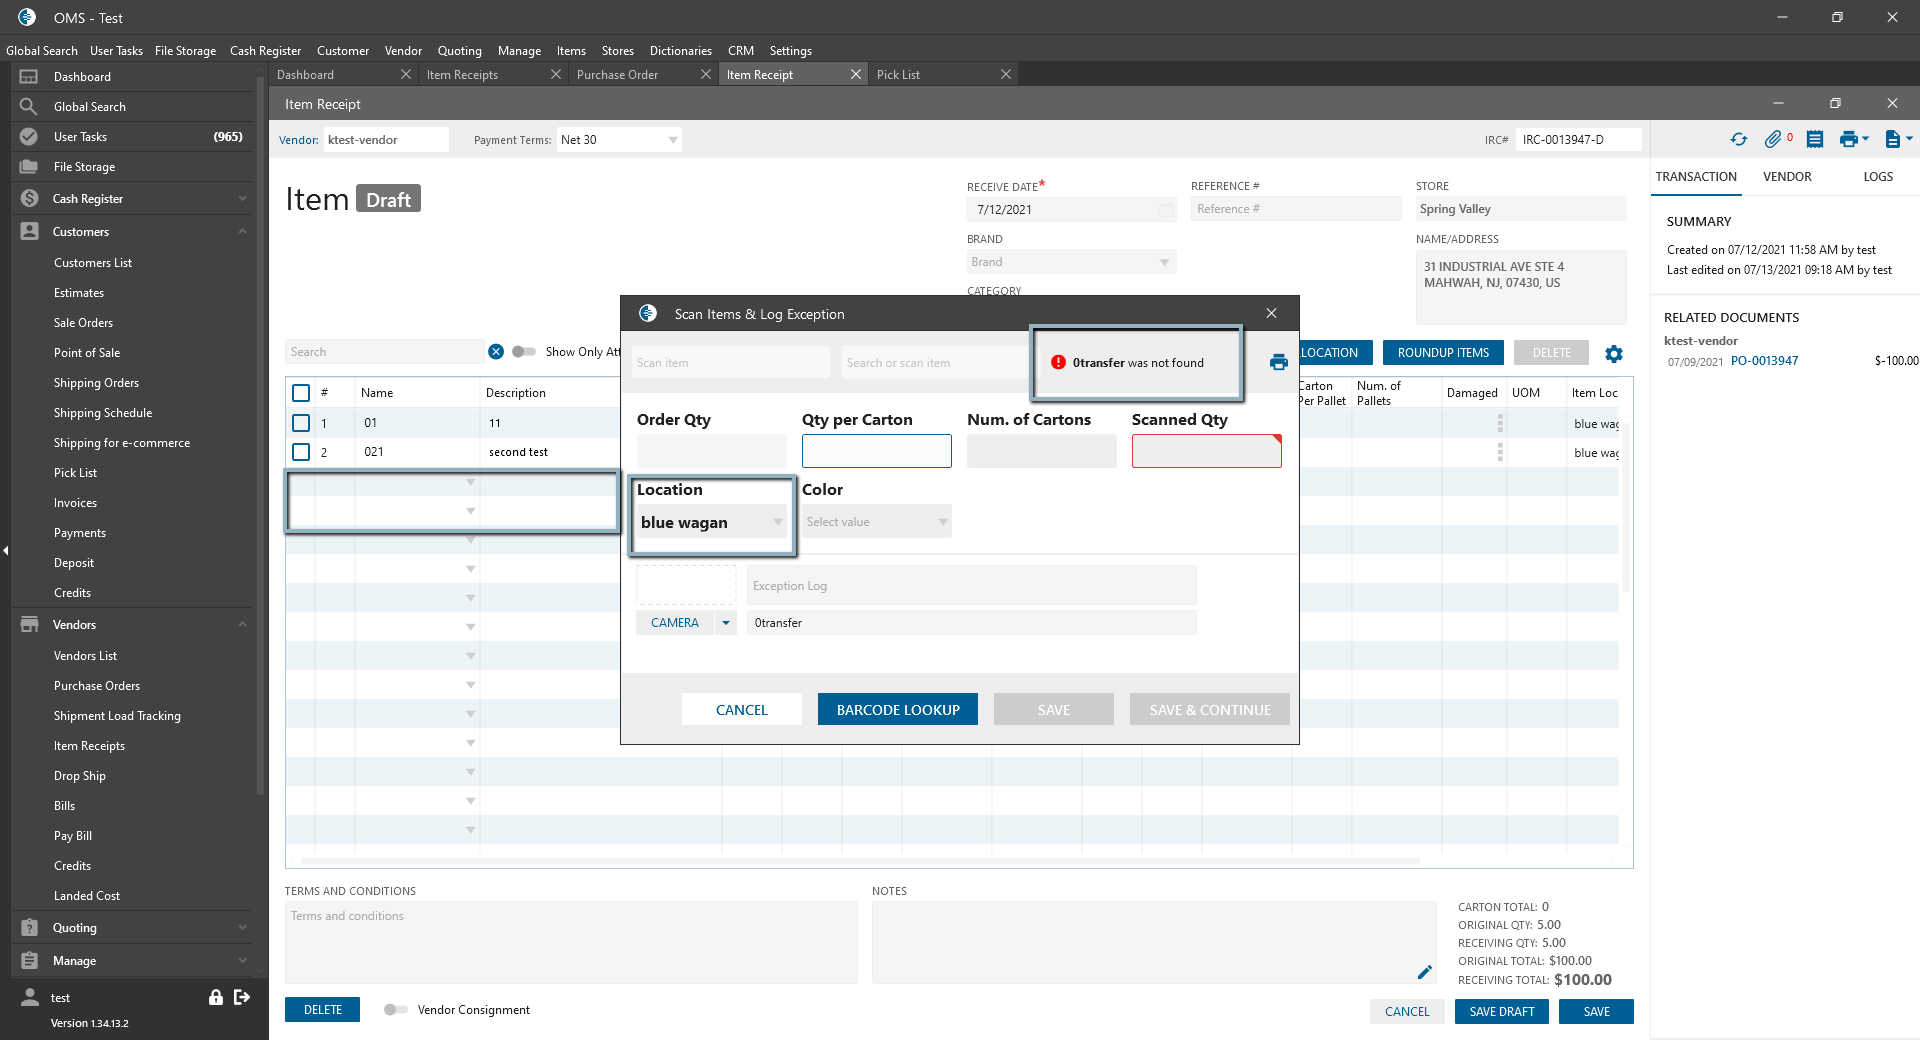Expand the document options dropdown arrow
The height and width of the screenshot is (1040, 1920).
click(x=1909, y=140)
